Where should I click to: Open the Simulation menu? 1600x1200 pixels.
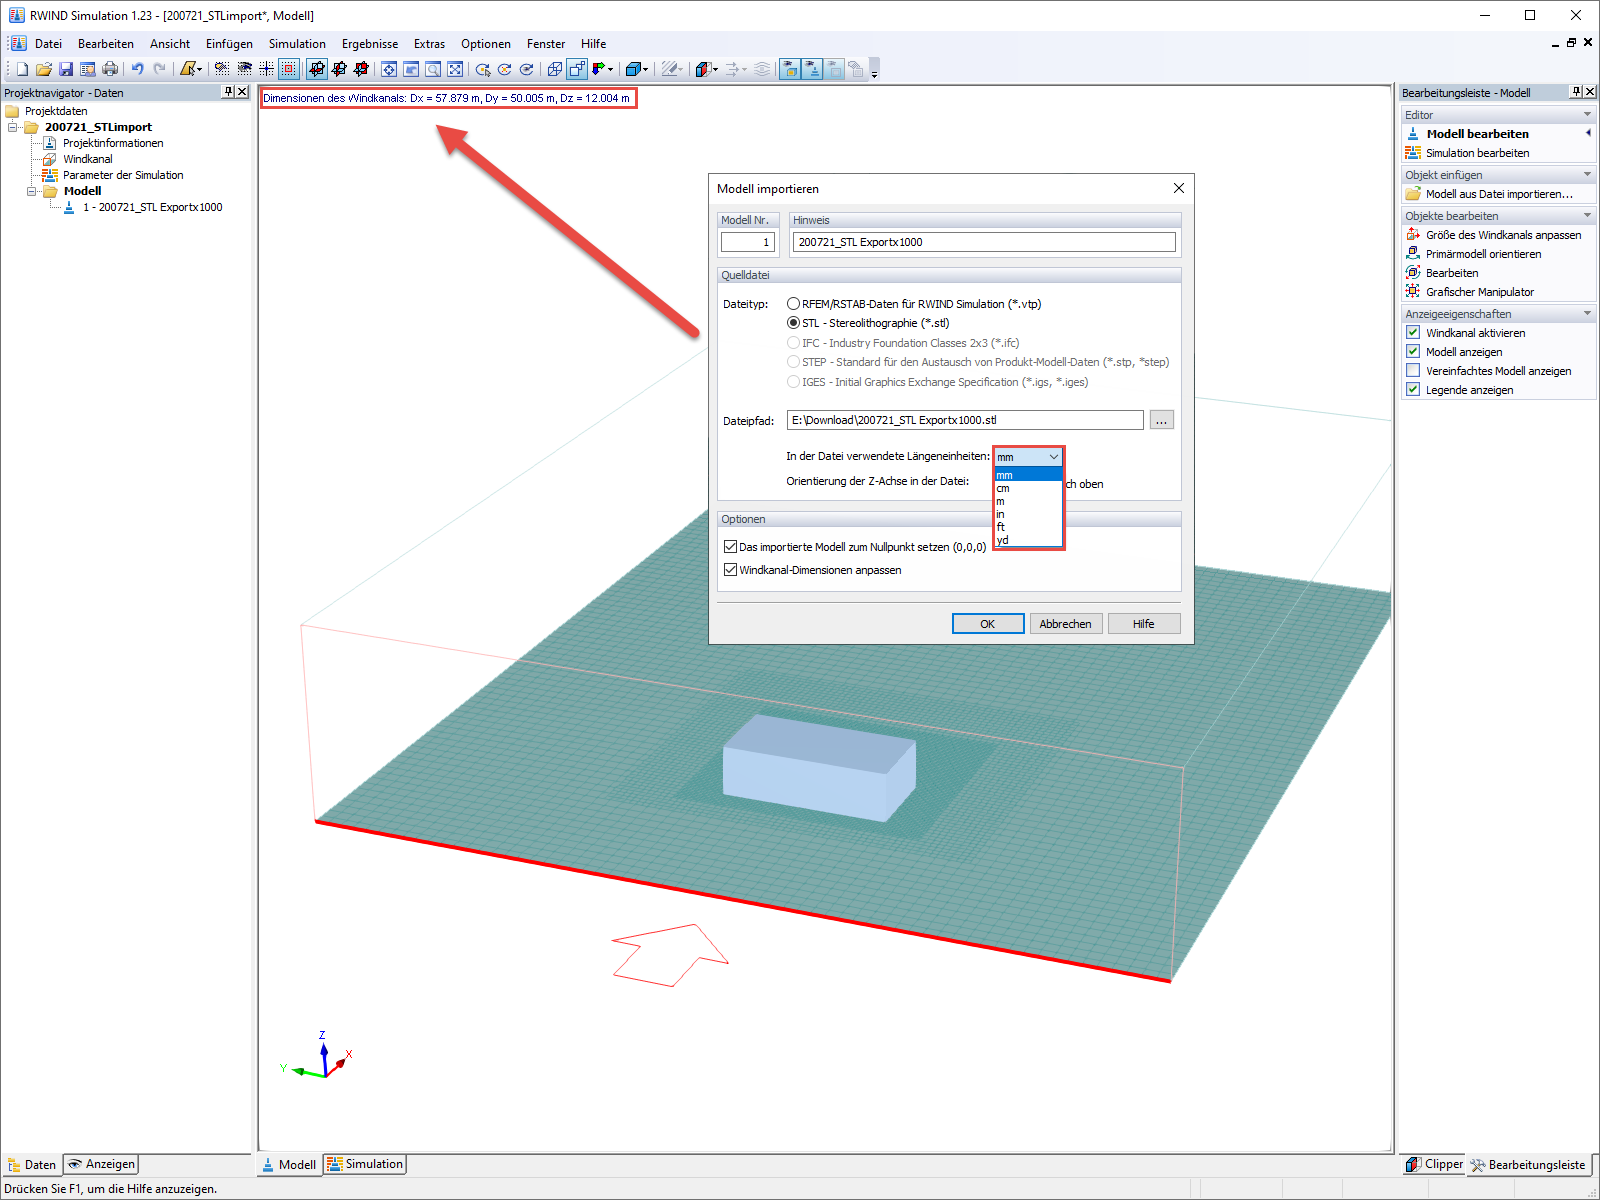pos(296,43)
